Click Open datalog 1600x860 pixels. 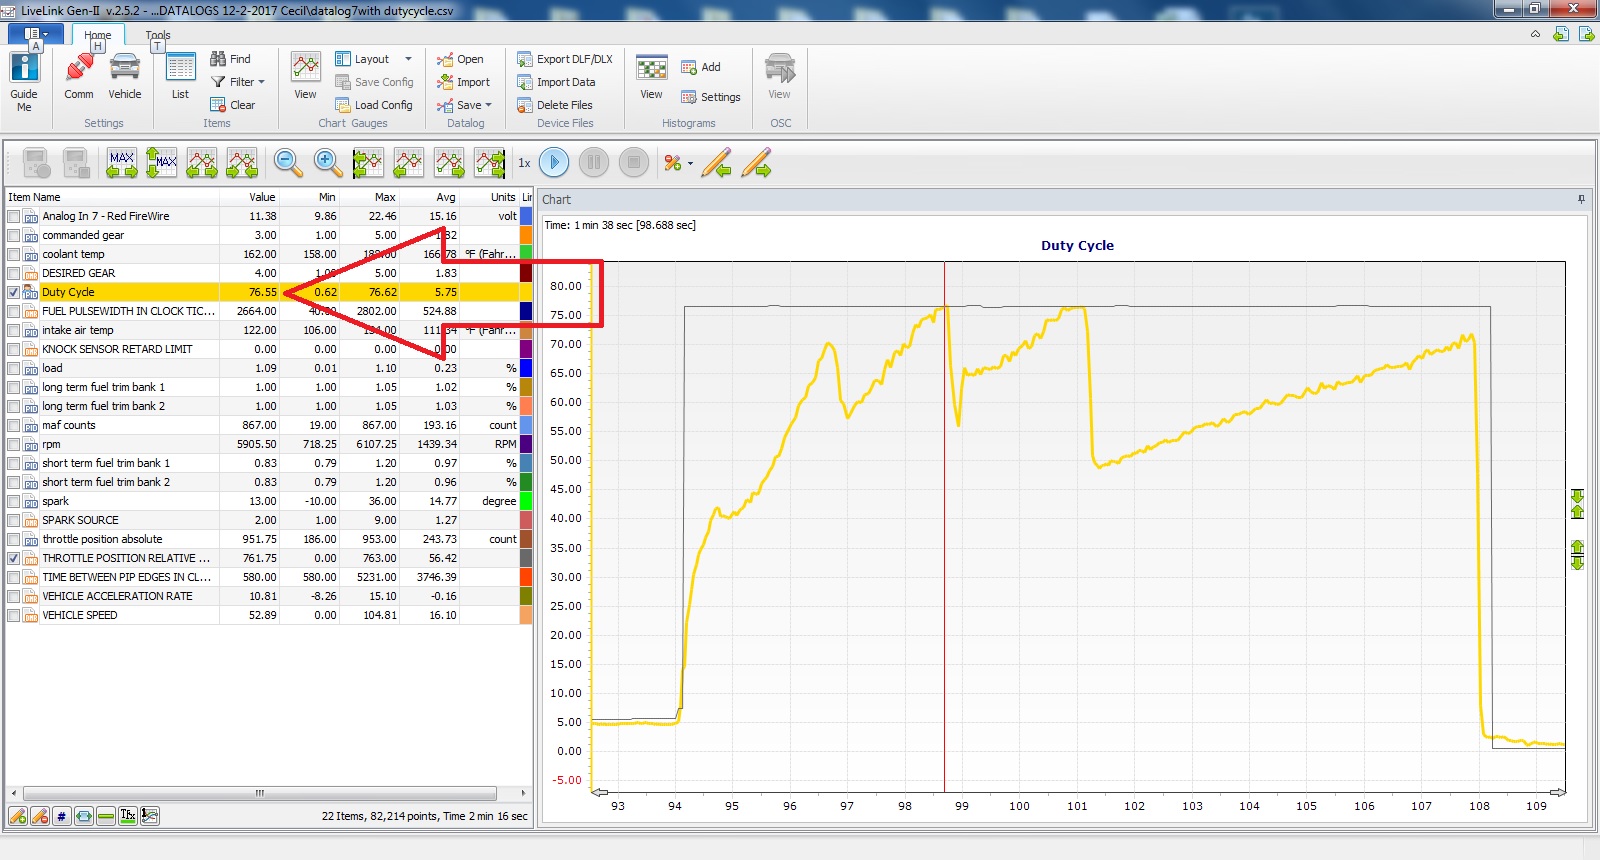tap(460, 59)
